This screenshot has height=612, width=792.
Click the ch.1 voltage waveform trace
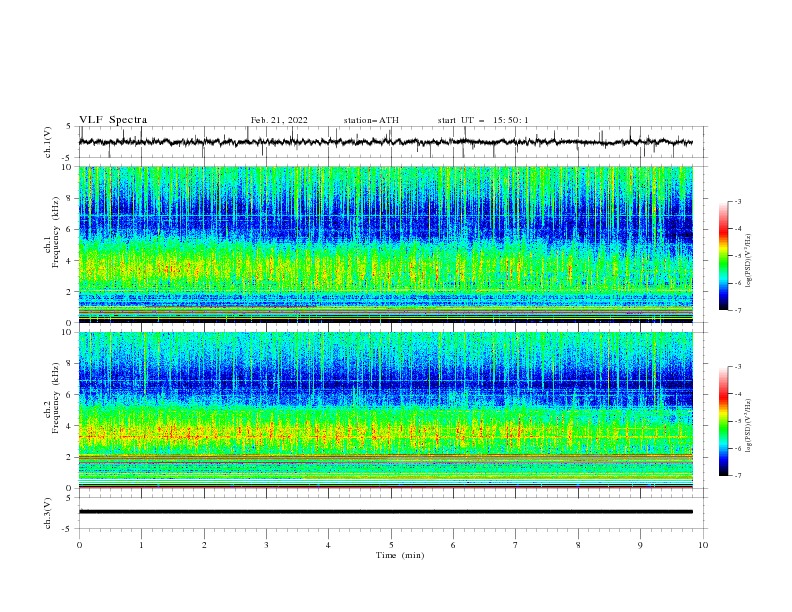tap(386, 142)
